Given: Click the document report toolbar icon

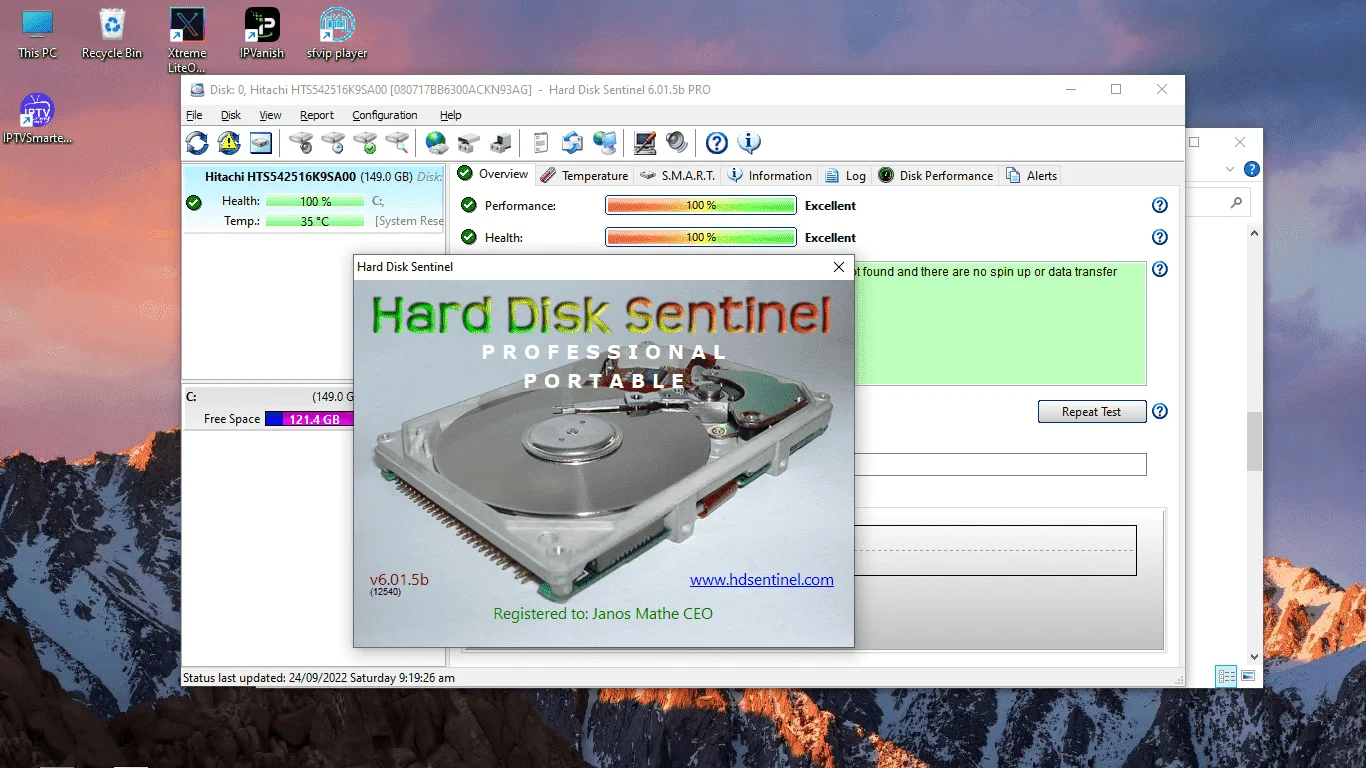Looking at the screenshot, I should (541, 143).
